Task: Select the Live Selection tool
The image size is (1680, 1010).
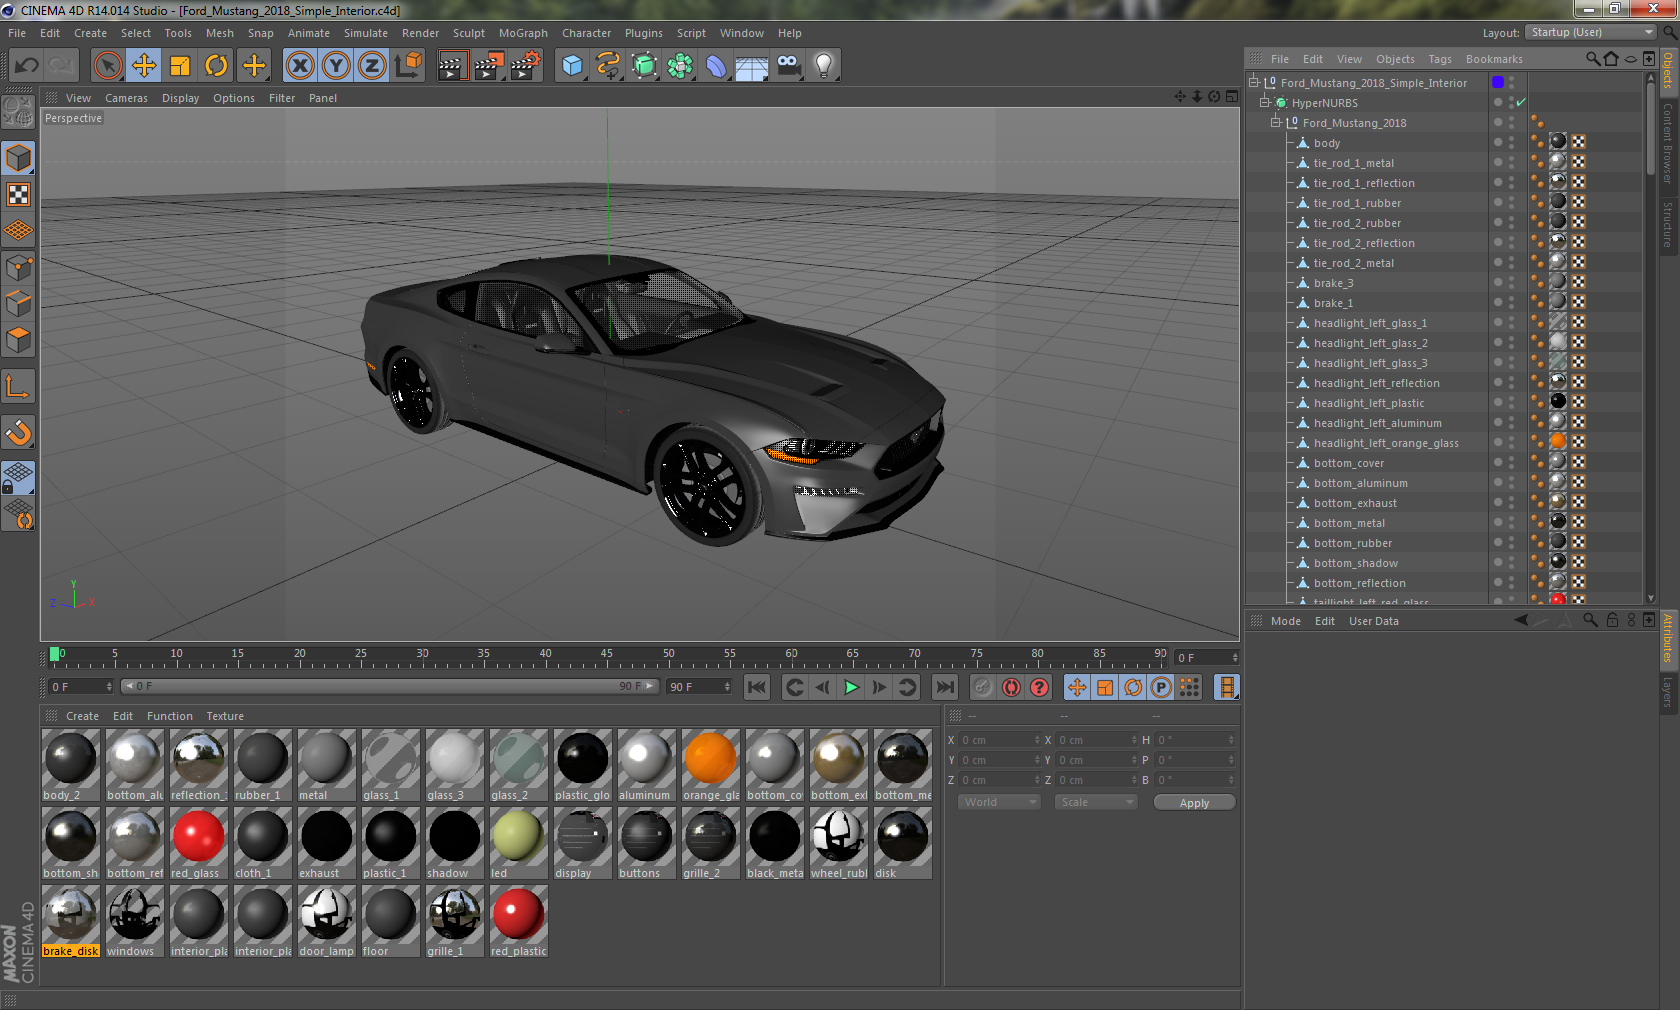Action: click(x=108, y=66)
